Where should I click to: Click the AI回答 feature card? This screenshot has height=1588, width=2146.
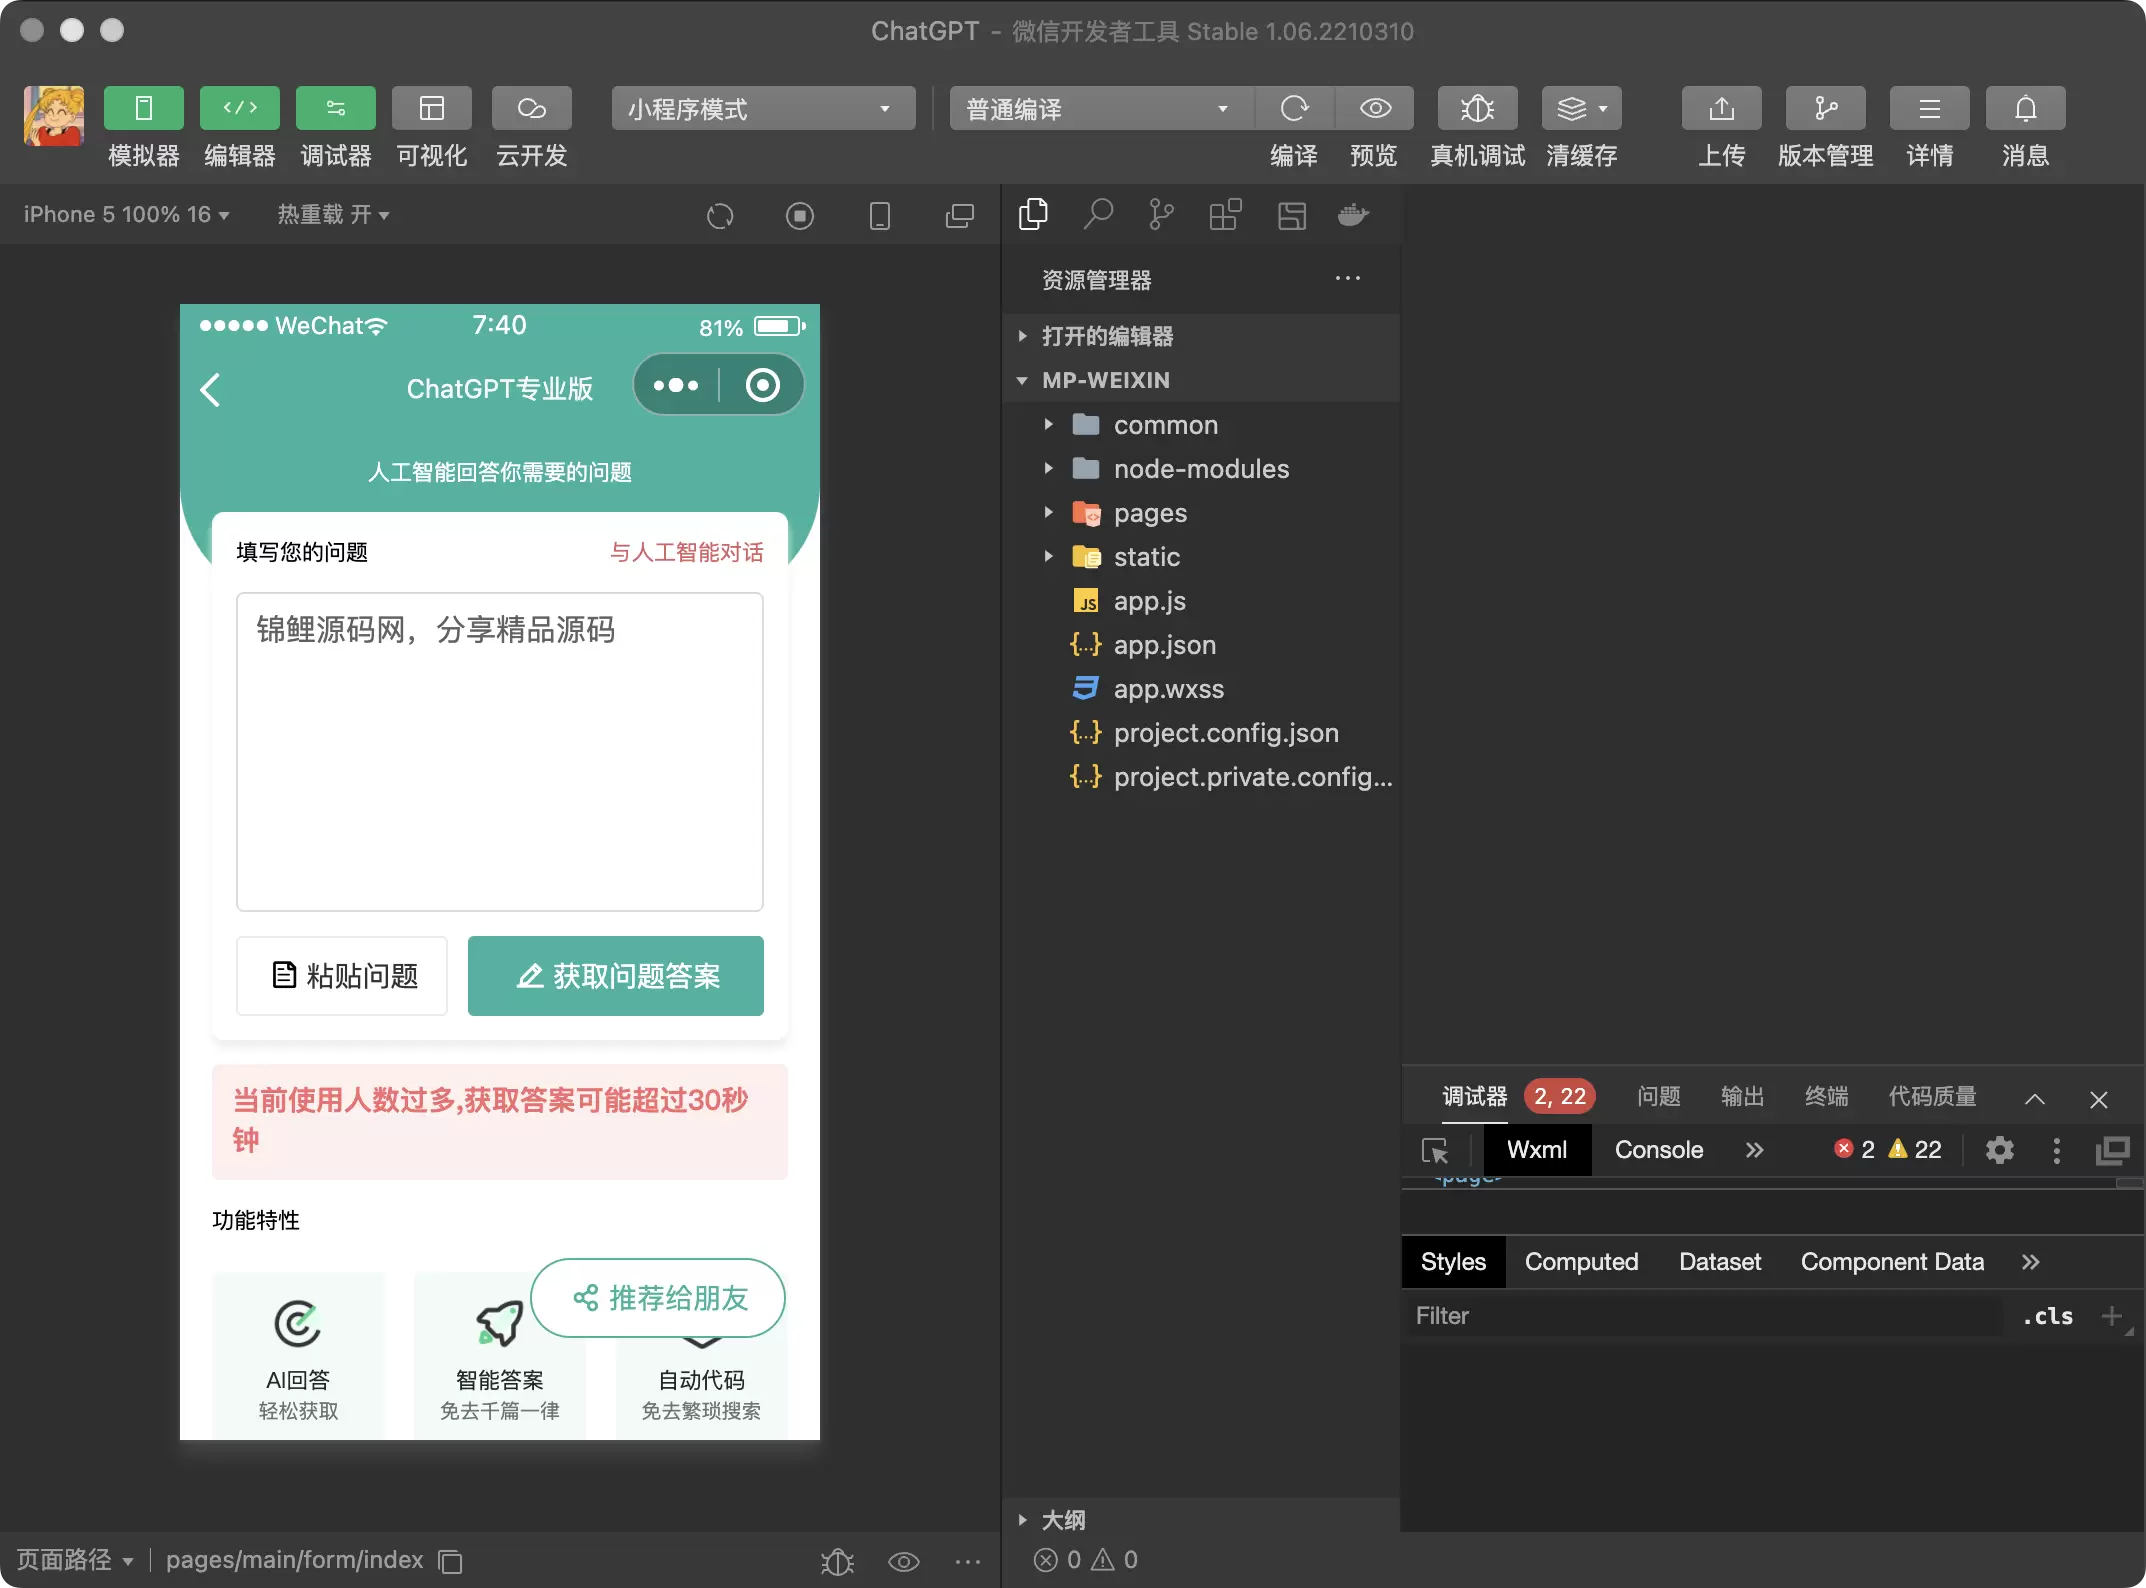point(298,1356)
